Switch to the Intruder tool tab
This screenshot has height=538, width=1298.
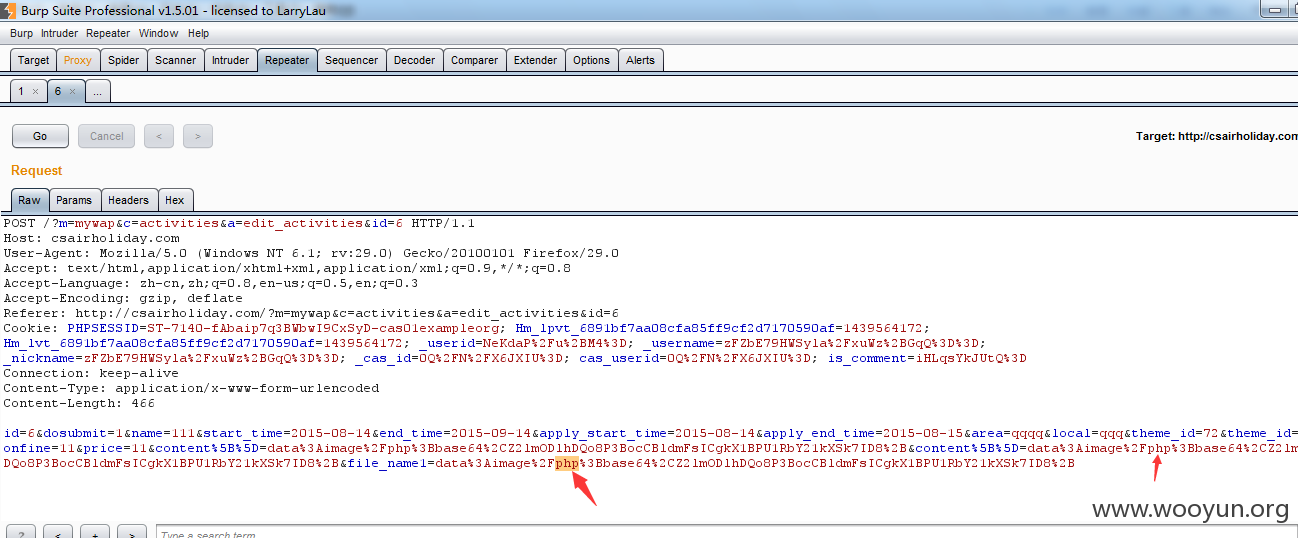[230, 60]
